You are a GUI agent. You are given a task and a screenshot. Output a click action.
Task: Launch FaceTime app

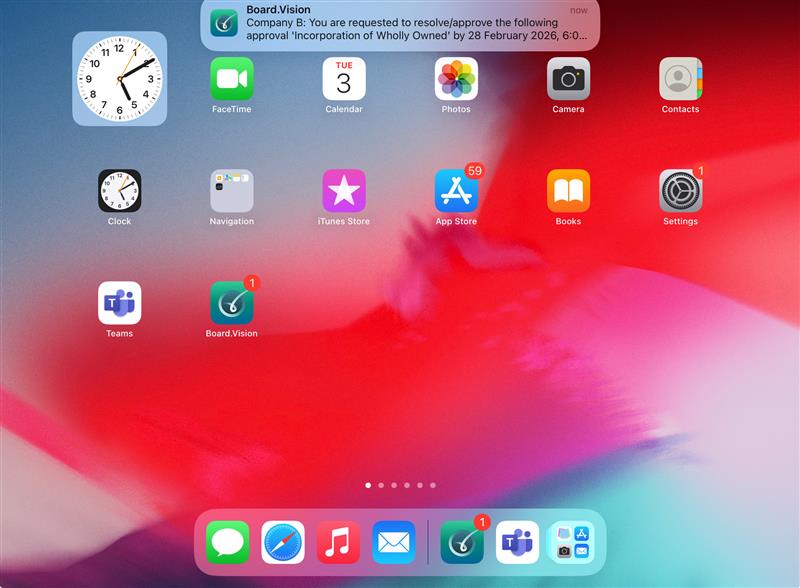click(x=232, y=79)
